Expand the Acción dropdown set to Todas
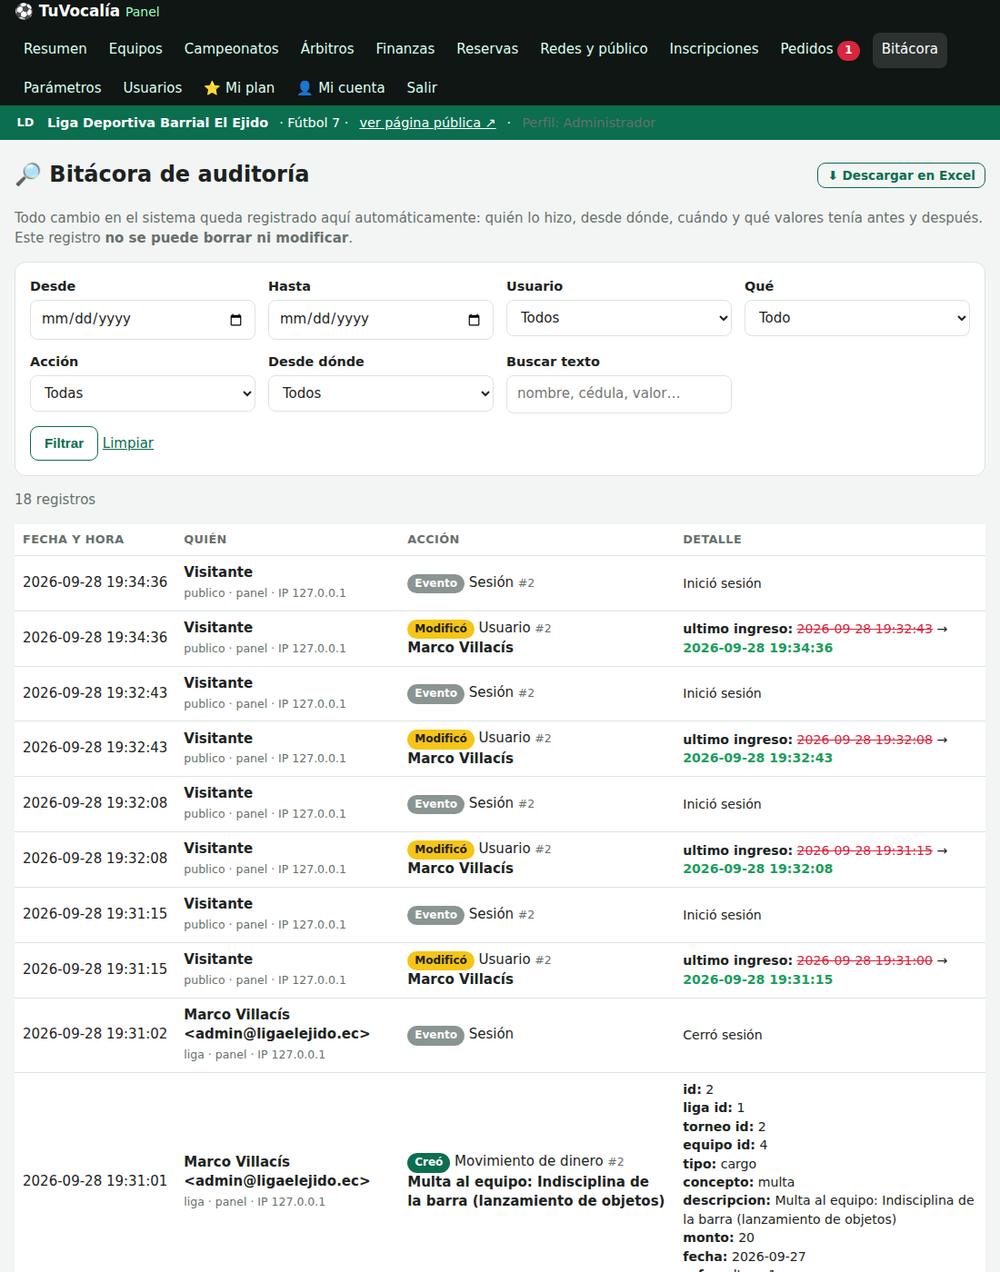This screenshot has height=1272, width=1000. tap(143, 393)
